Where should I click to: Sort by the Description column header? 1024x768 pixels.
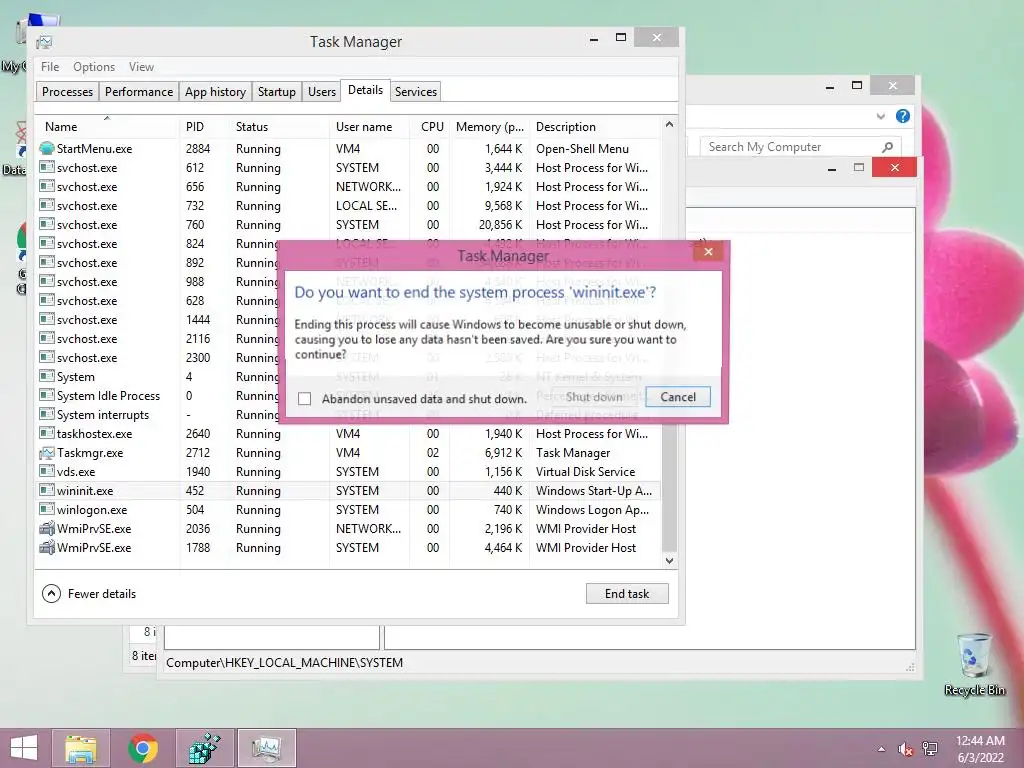(x=594, y=127)
